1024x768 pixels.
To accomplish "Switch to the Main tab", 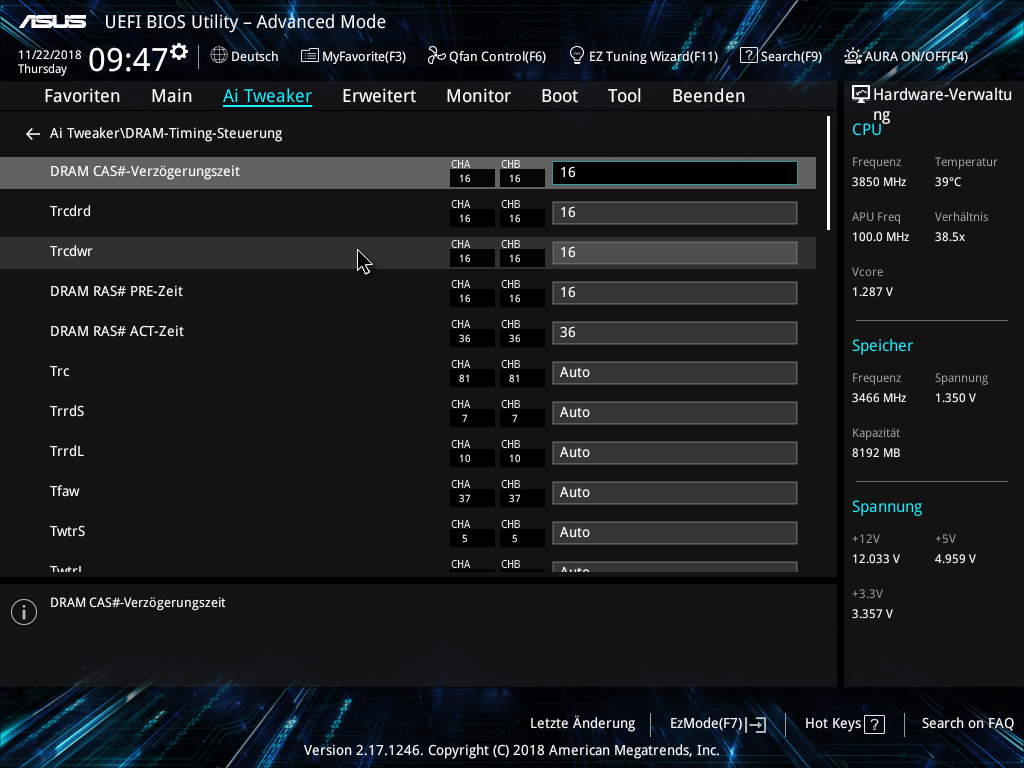I will 172,96.
